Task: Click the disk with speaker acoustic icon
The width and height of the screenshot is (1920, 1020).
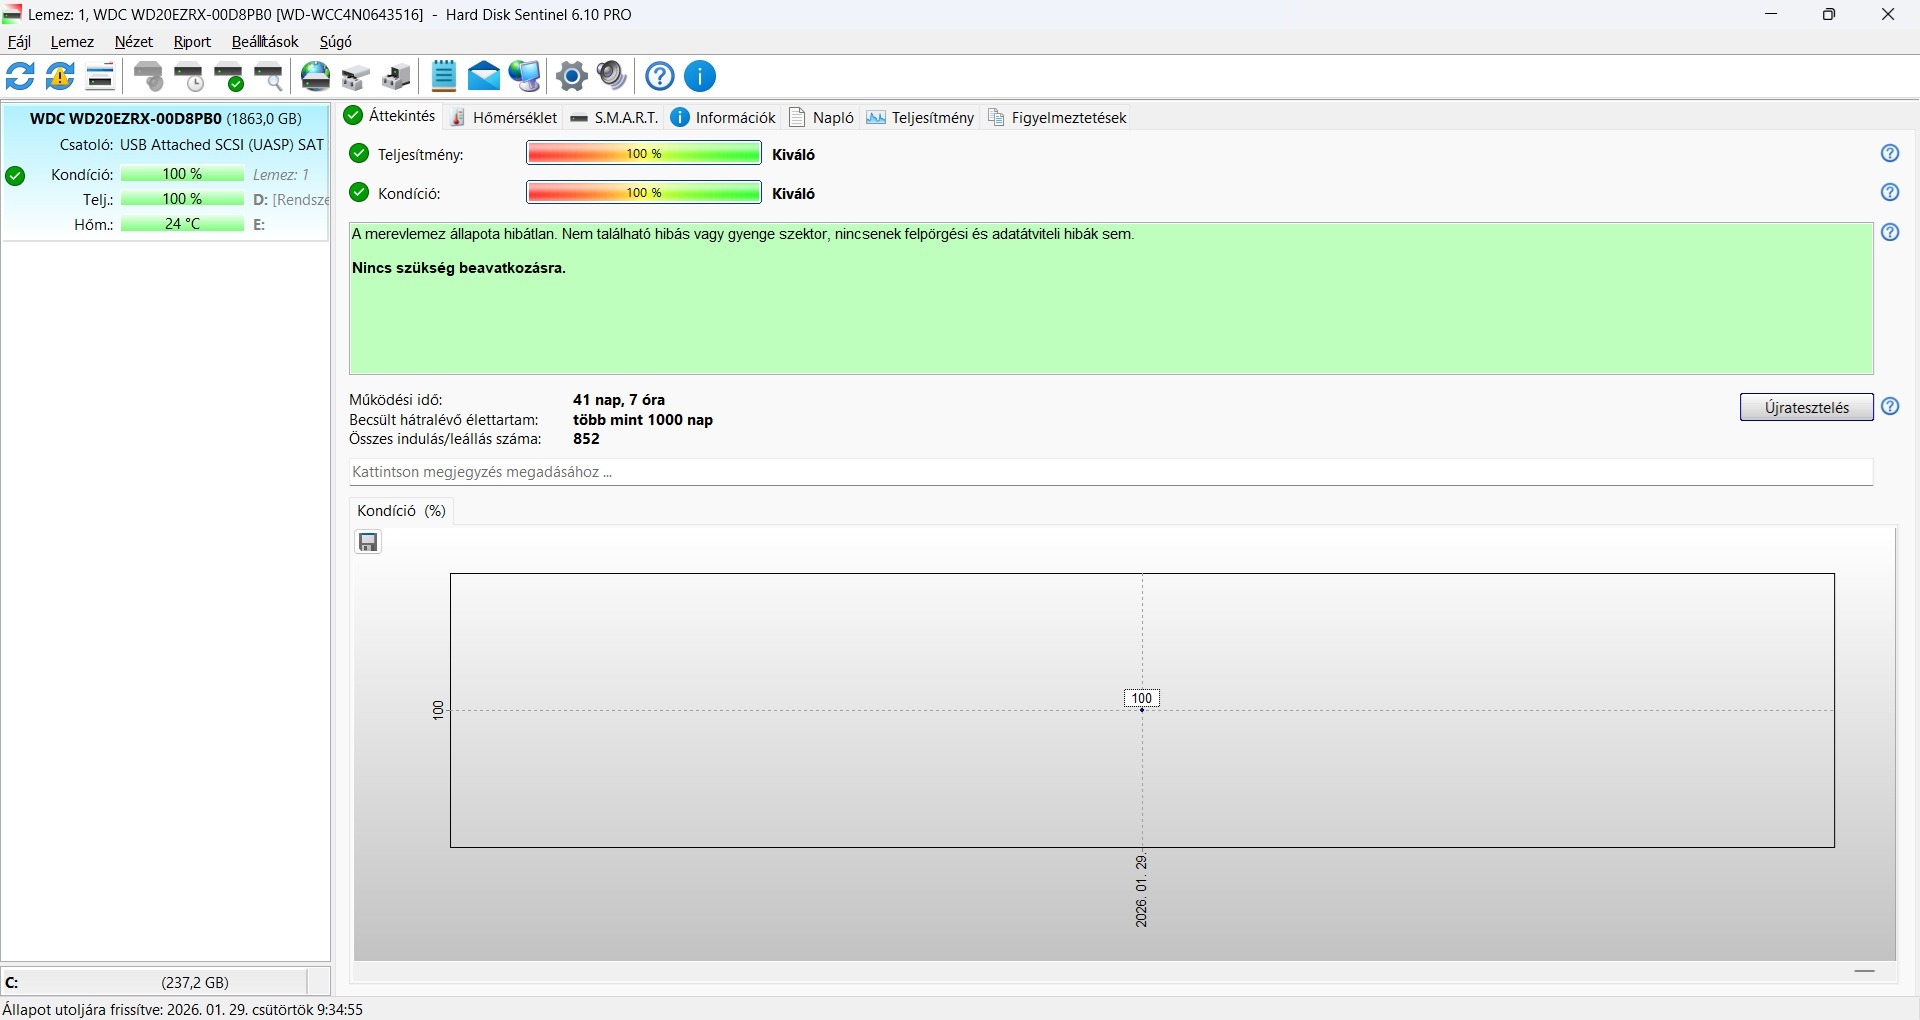Action: coord(149,76)
